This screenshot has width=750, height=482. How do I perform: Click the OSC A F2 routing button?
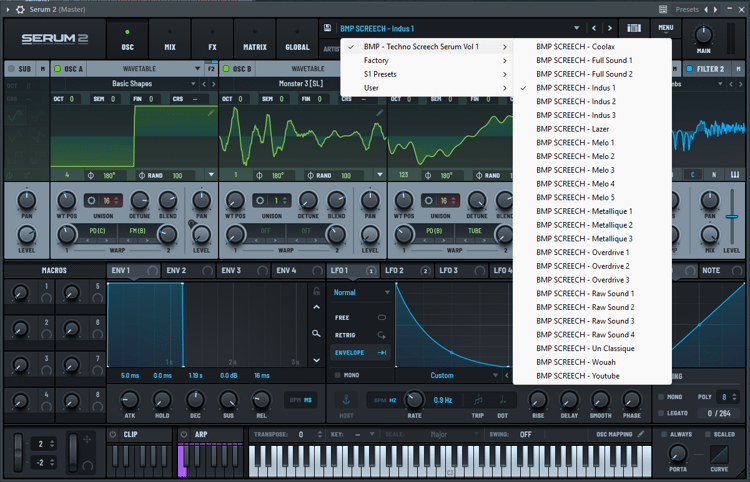tap(211, 69)
